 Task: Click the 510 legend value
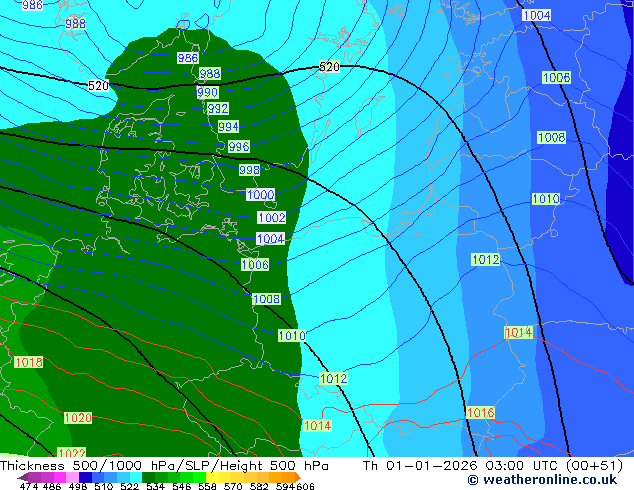(104, 486)
